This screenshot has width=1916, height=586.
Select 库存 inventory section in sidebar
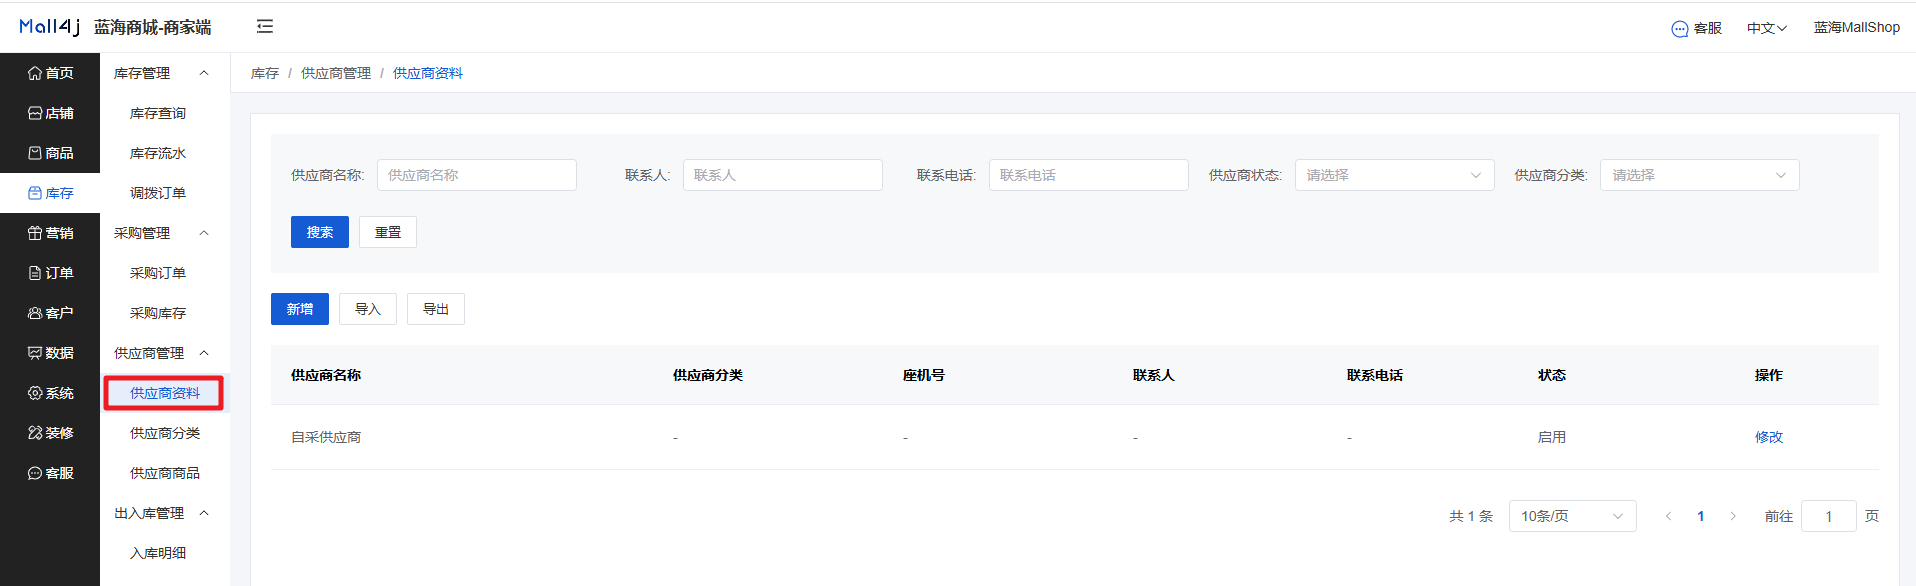point(50,193)
